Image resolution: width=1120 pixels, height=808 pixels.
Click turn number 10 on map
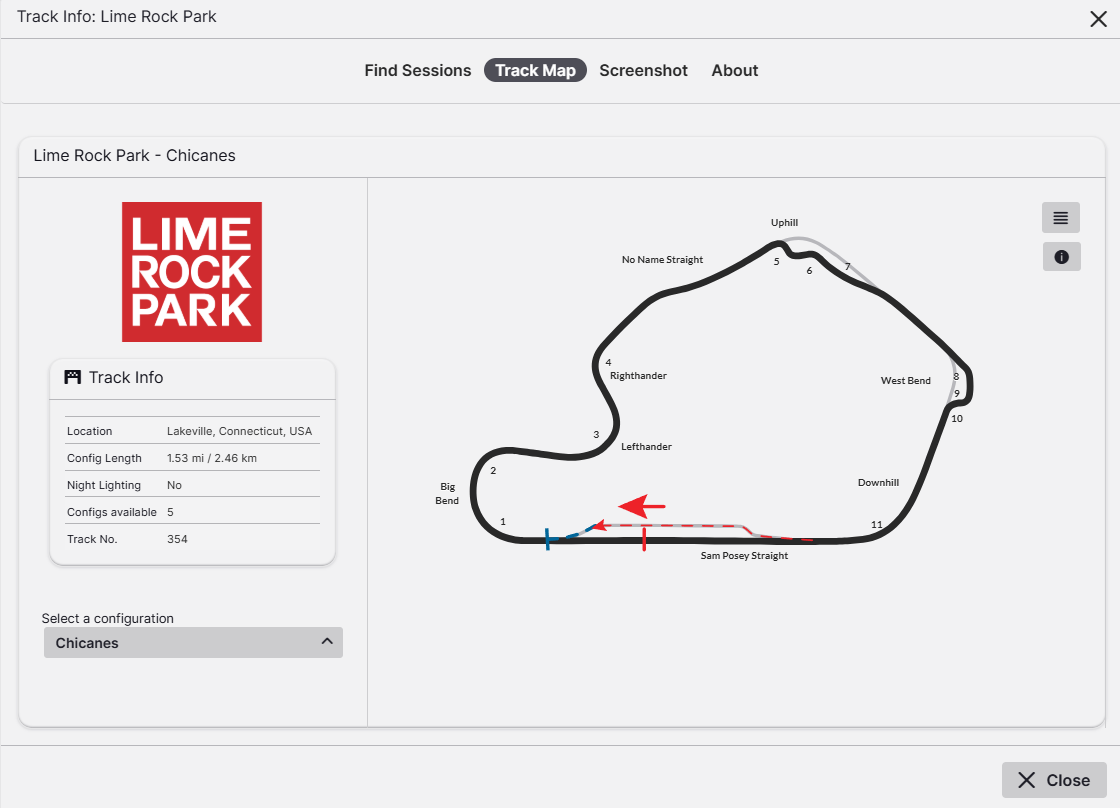[957, 419]
